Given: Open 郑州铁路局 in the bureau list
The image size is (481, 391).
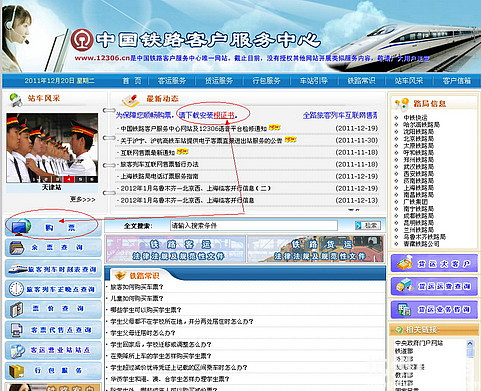Looking at the screenshot, I should click(419, 160).
